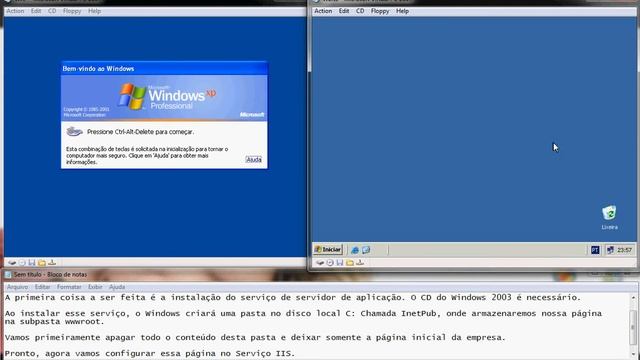Open Exibir menu in Bloco de notas
This screenshot has width=640, height=360.
click(95, 287)
